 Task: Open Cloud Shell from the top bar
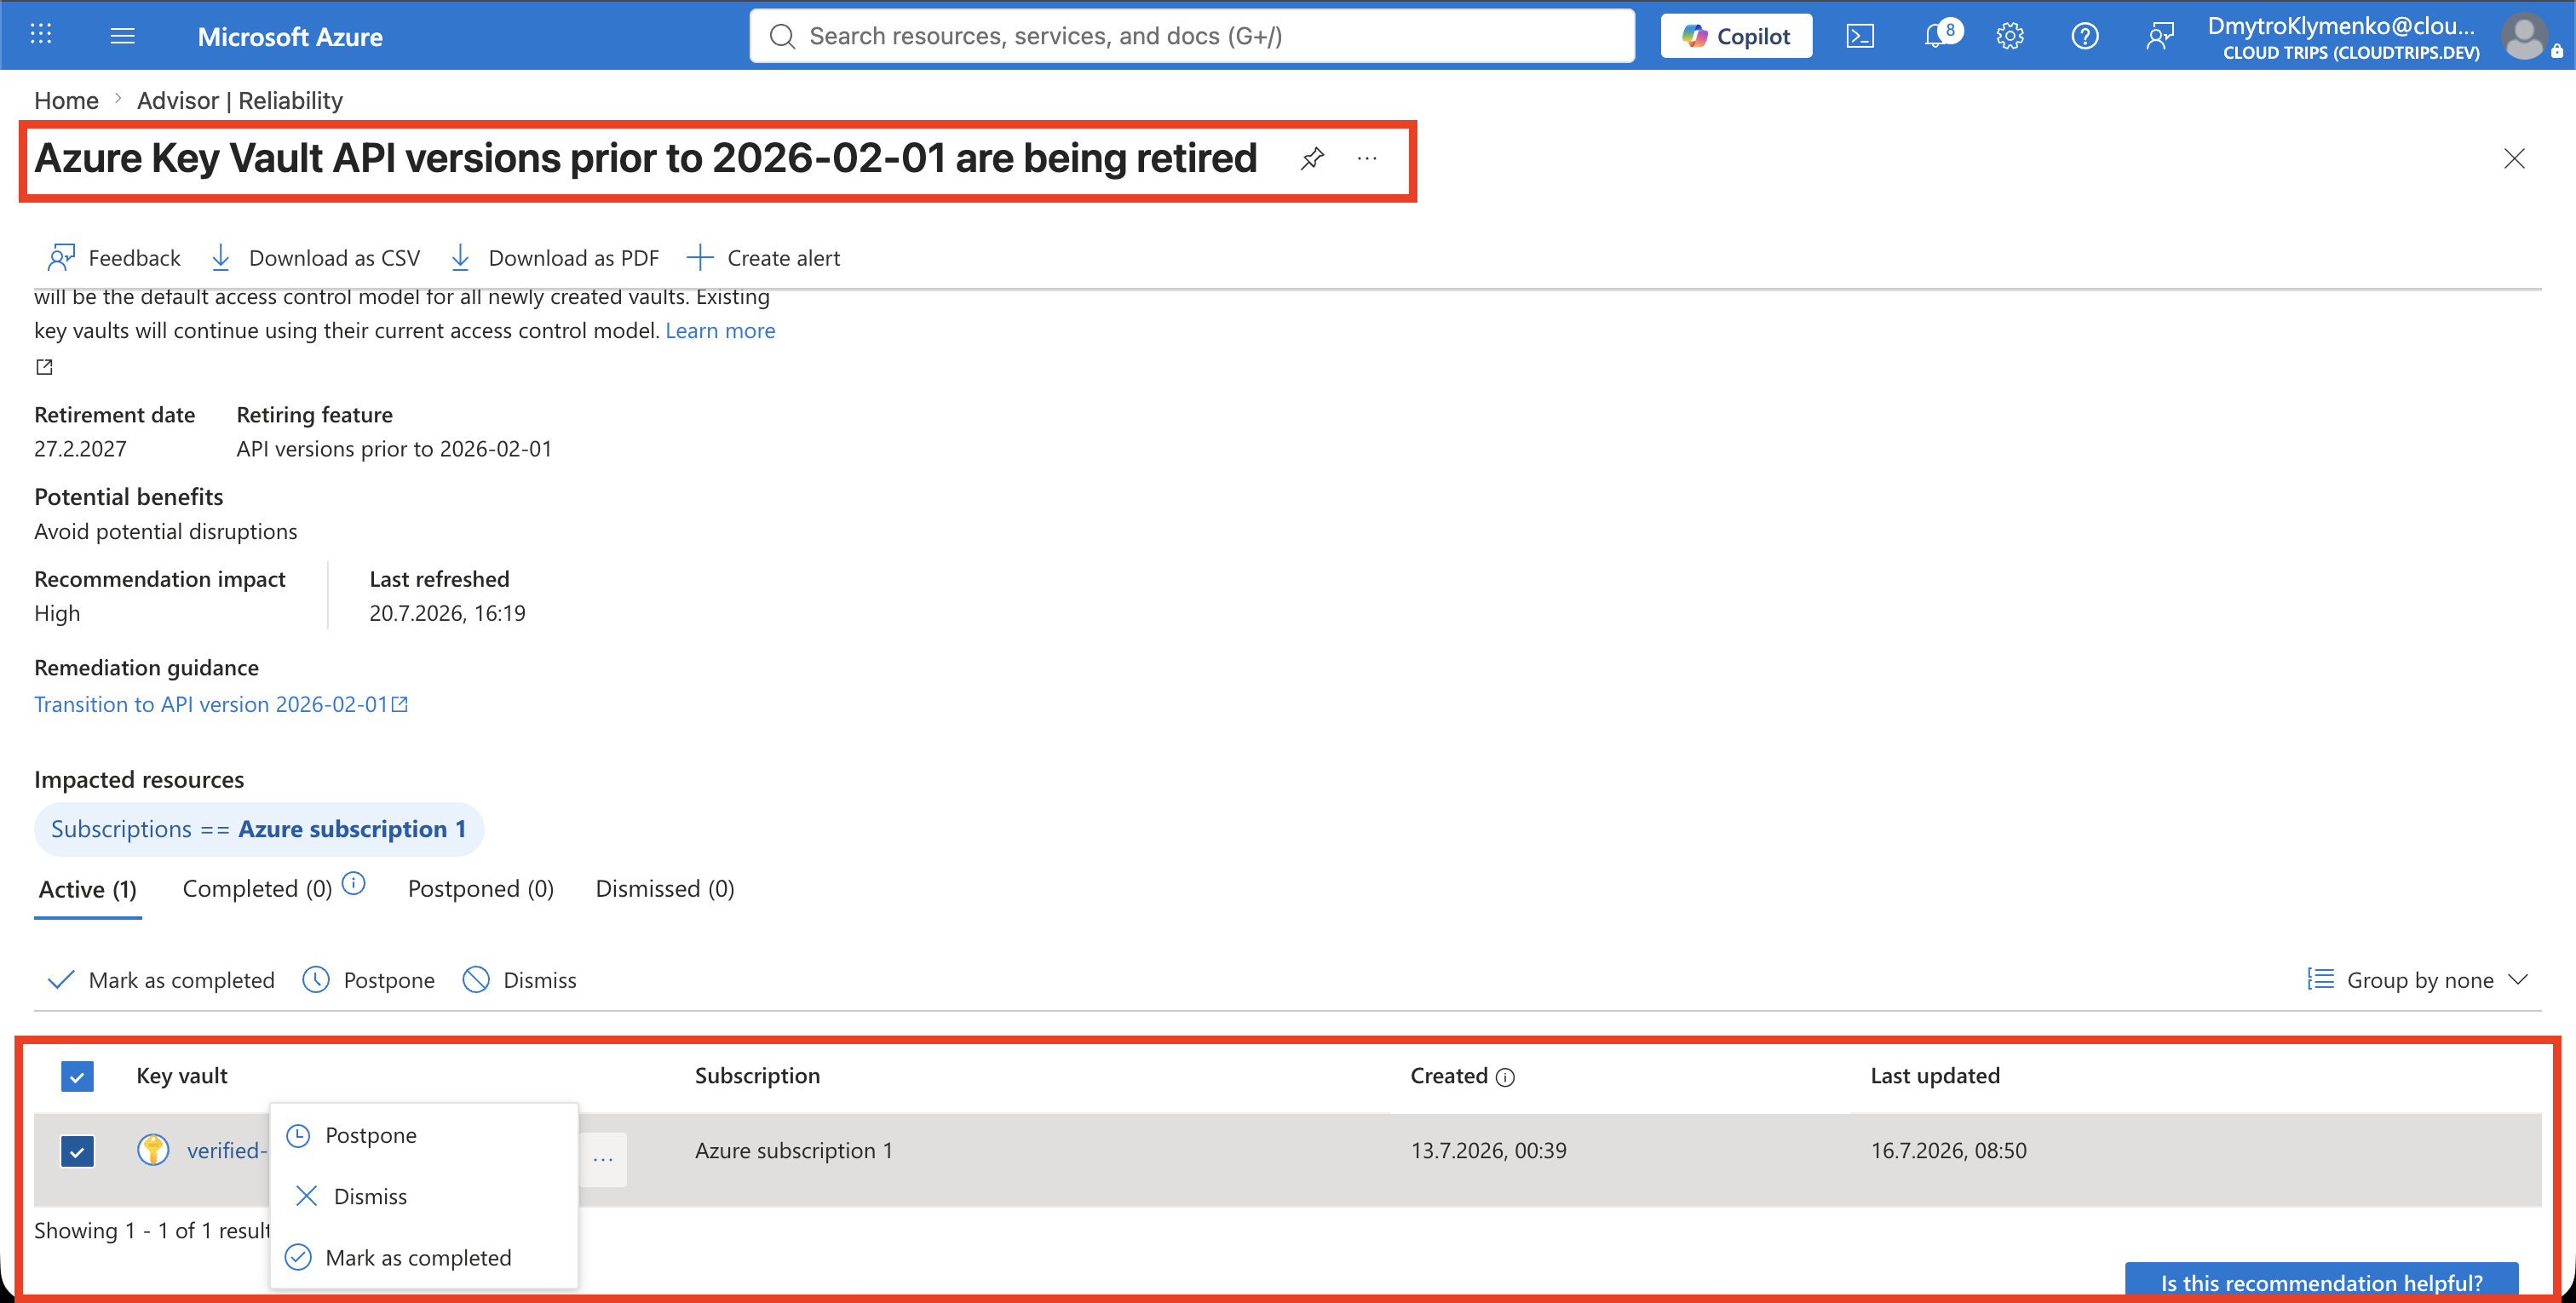1860,36
